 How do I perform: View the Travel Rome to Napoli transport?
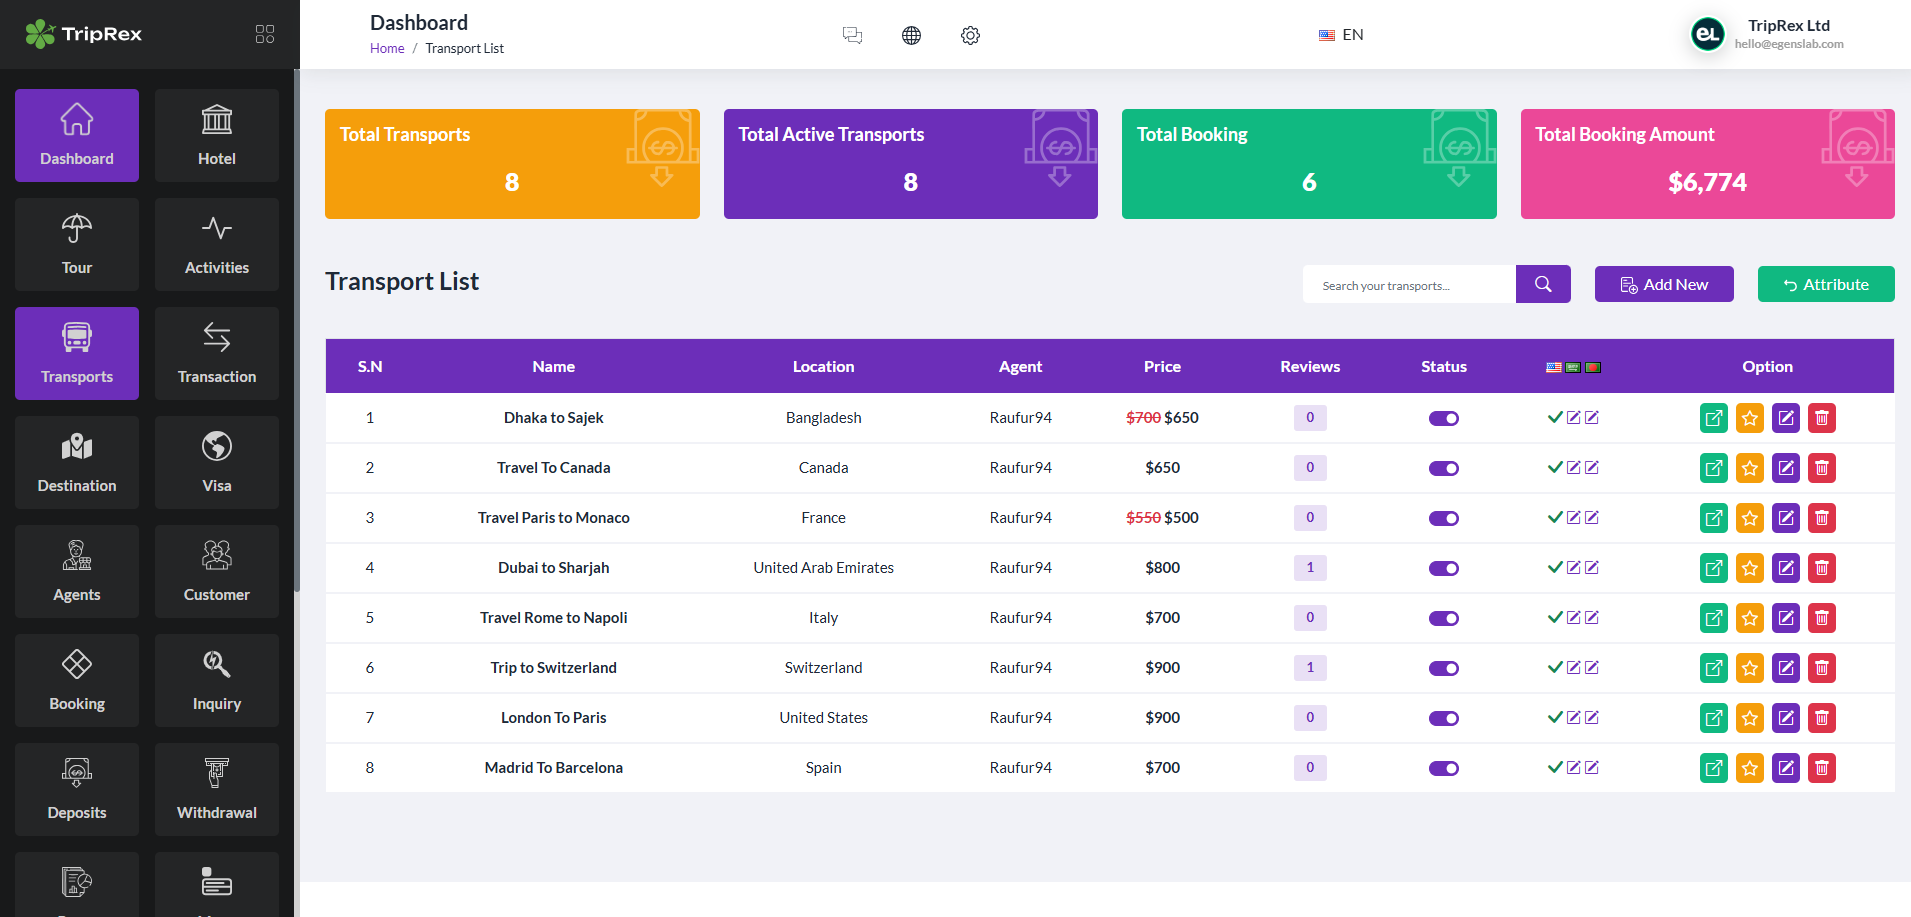click(x=1714, y=618)
